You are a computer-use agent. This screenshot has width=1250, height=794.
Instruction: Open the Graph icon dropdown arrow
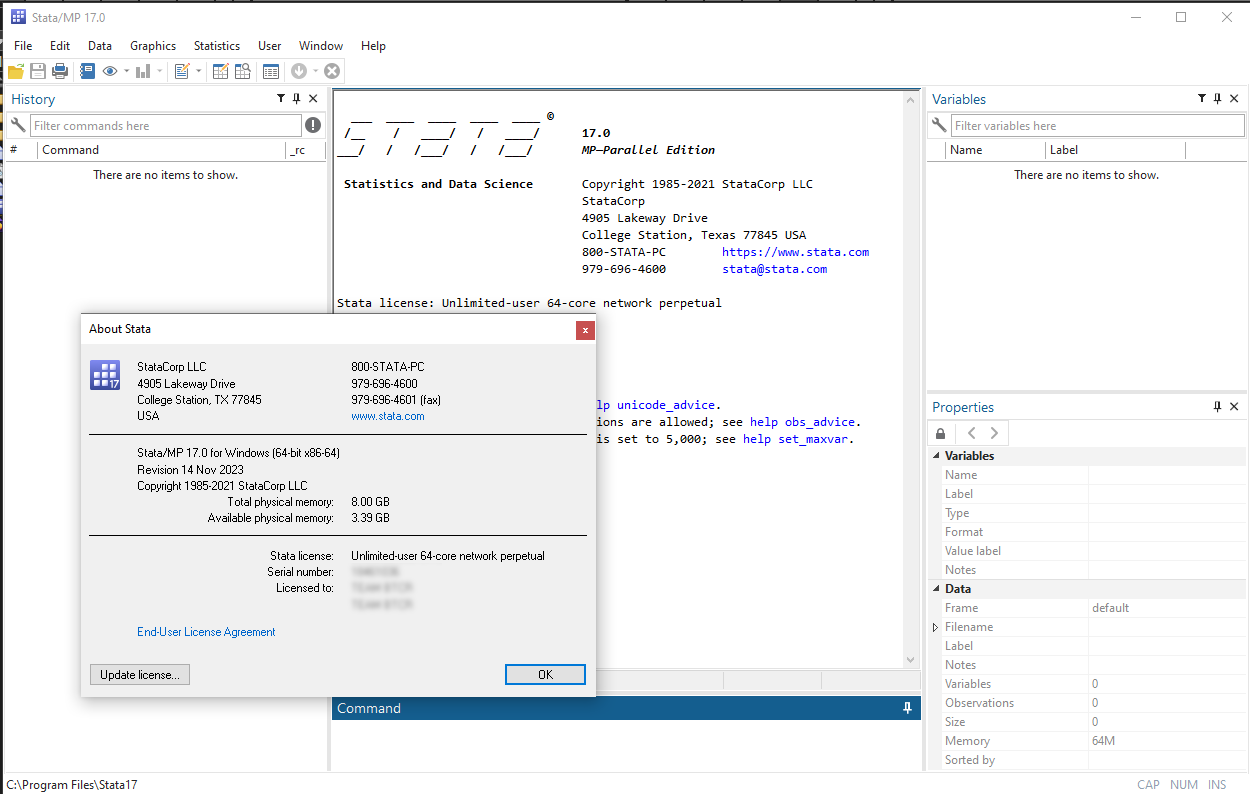[x=159, y=71]
